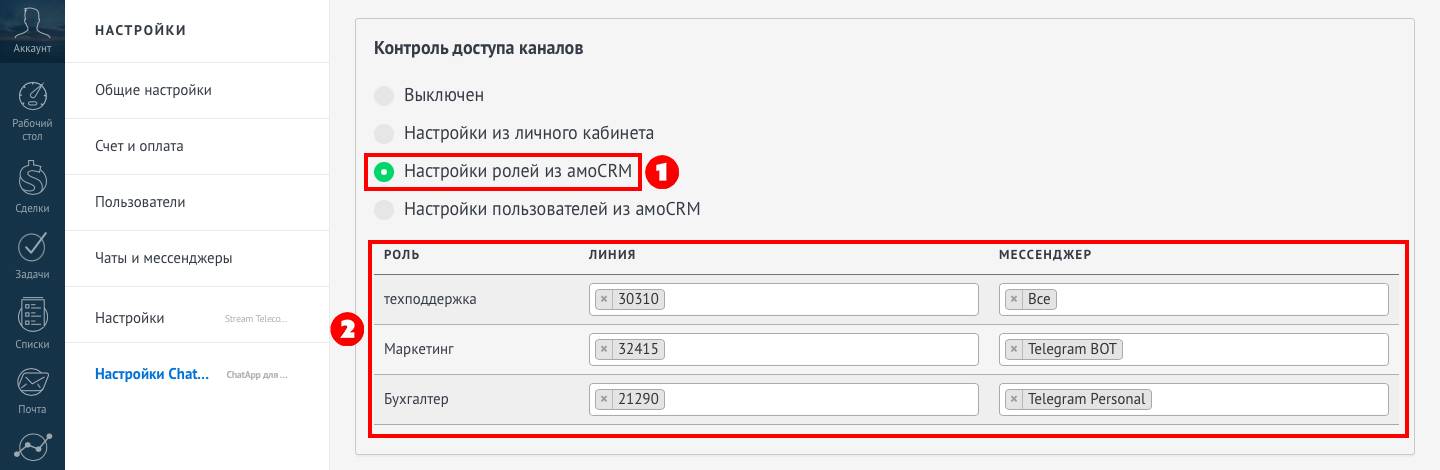1440x470 pixels.
Task: Open the Deals (Сделки) dollar icon
Action: [x=32, y=180]
